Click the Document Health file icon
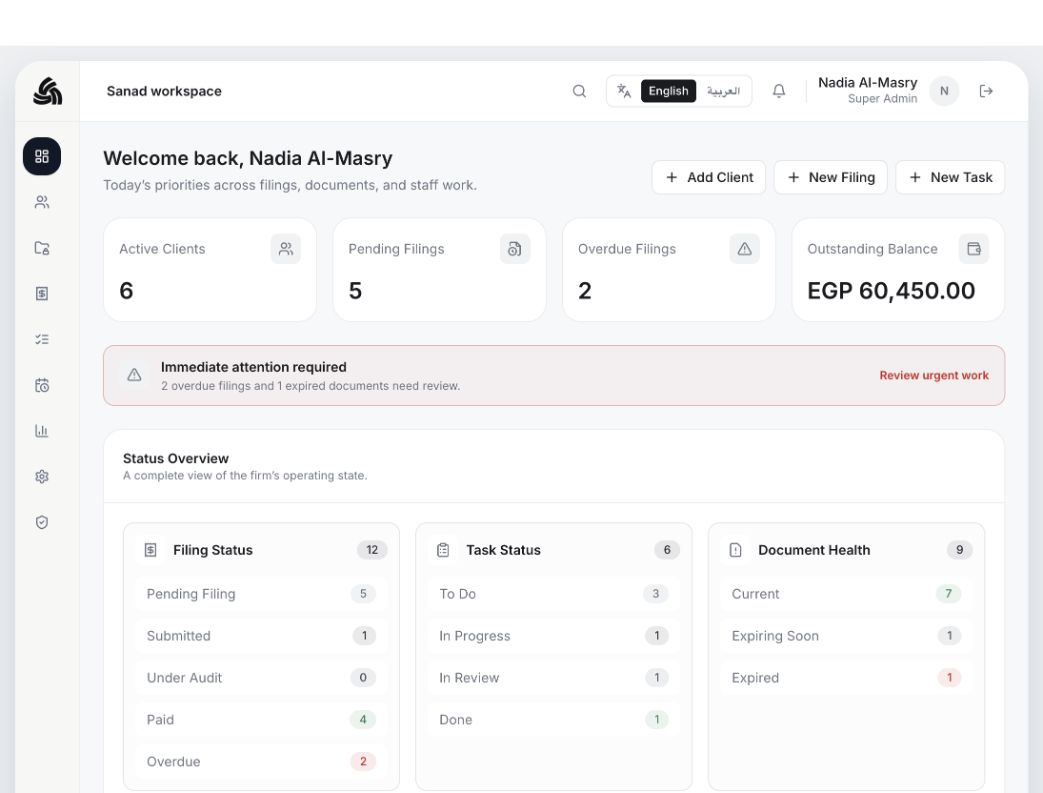This screenshot has width=1043, height=793. tap(736, 550)
